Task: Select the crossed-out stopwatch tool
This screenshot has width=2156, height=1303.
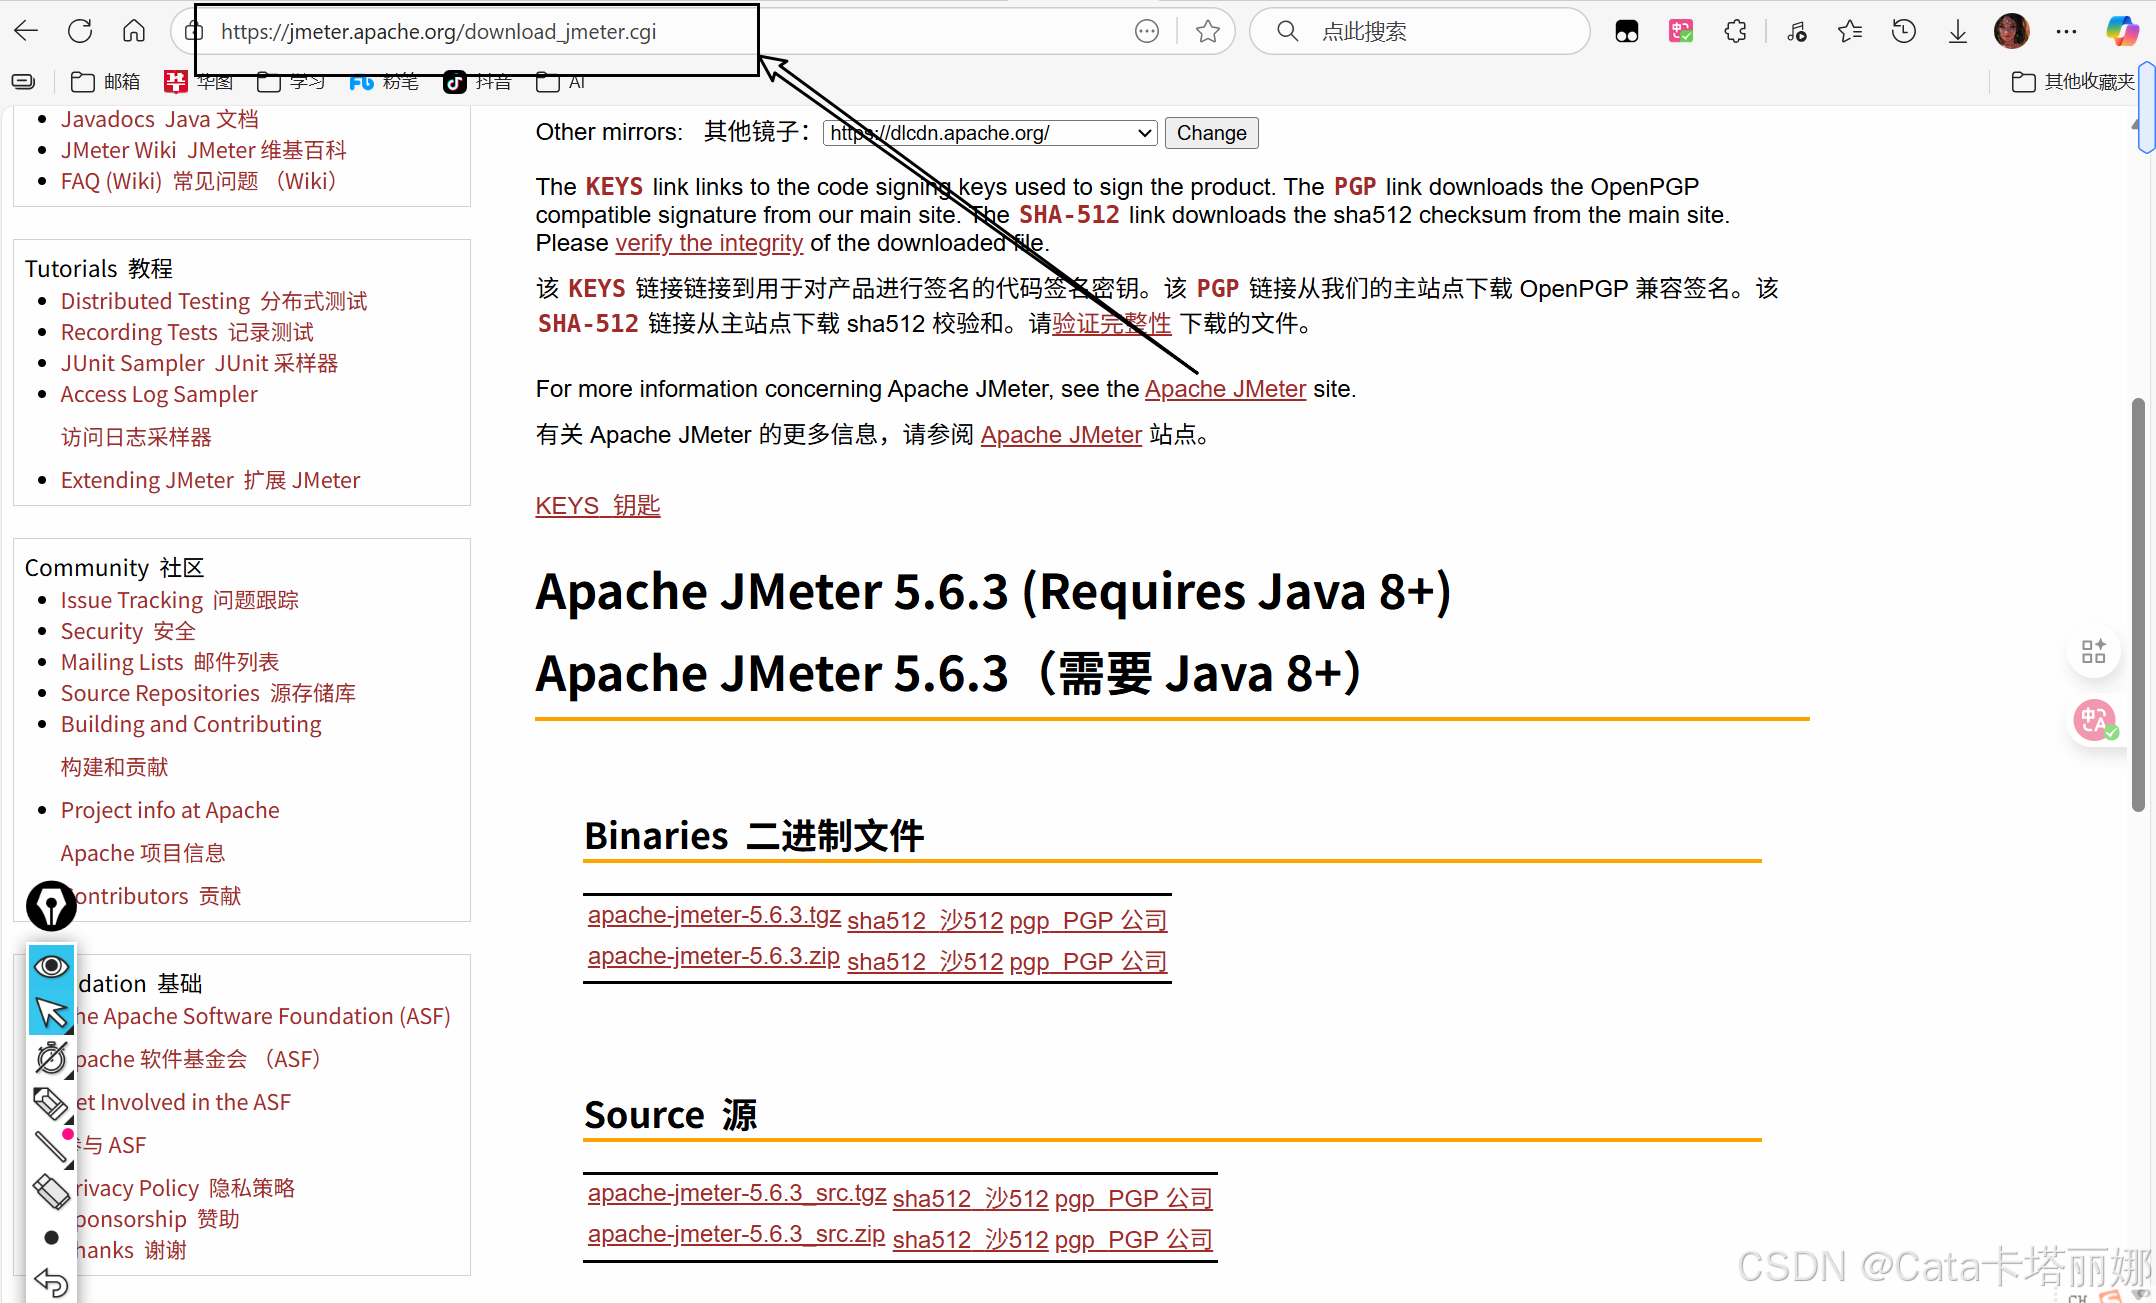Action: tap(51, 1058)
